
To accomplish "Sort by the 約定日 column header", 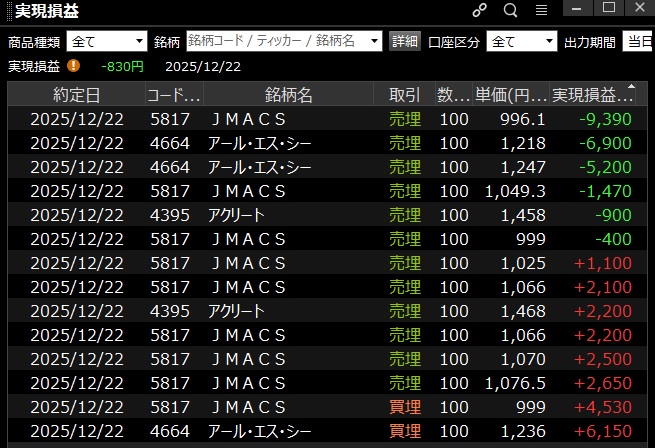I will pos(76,95).
